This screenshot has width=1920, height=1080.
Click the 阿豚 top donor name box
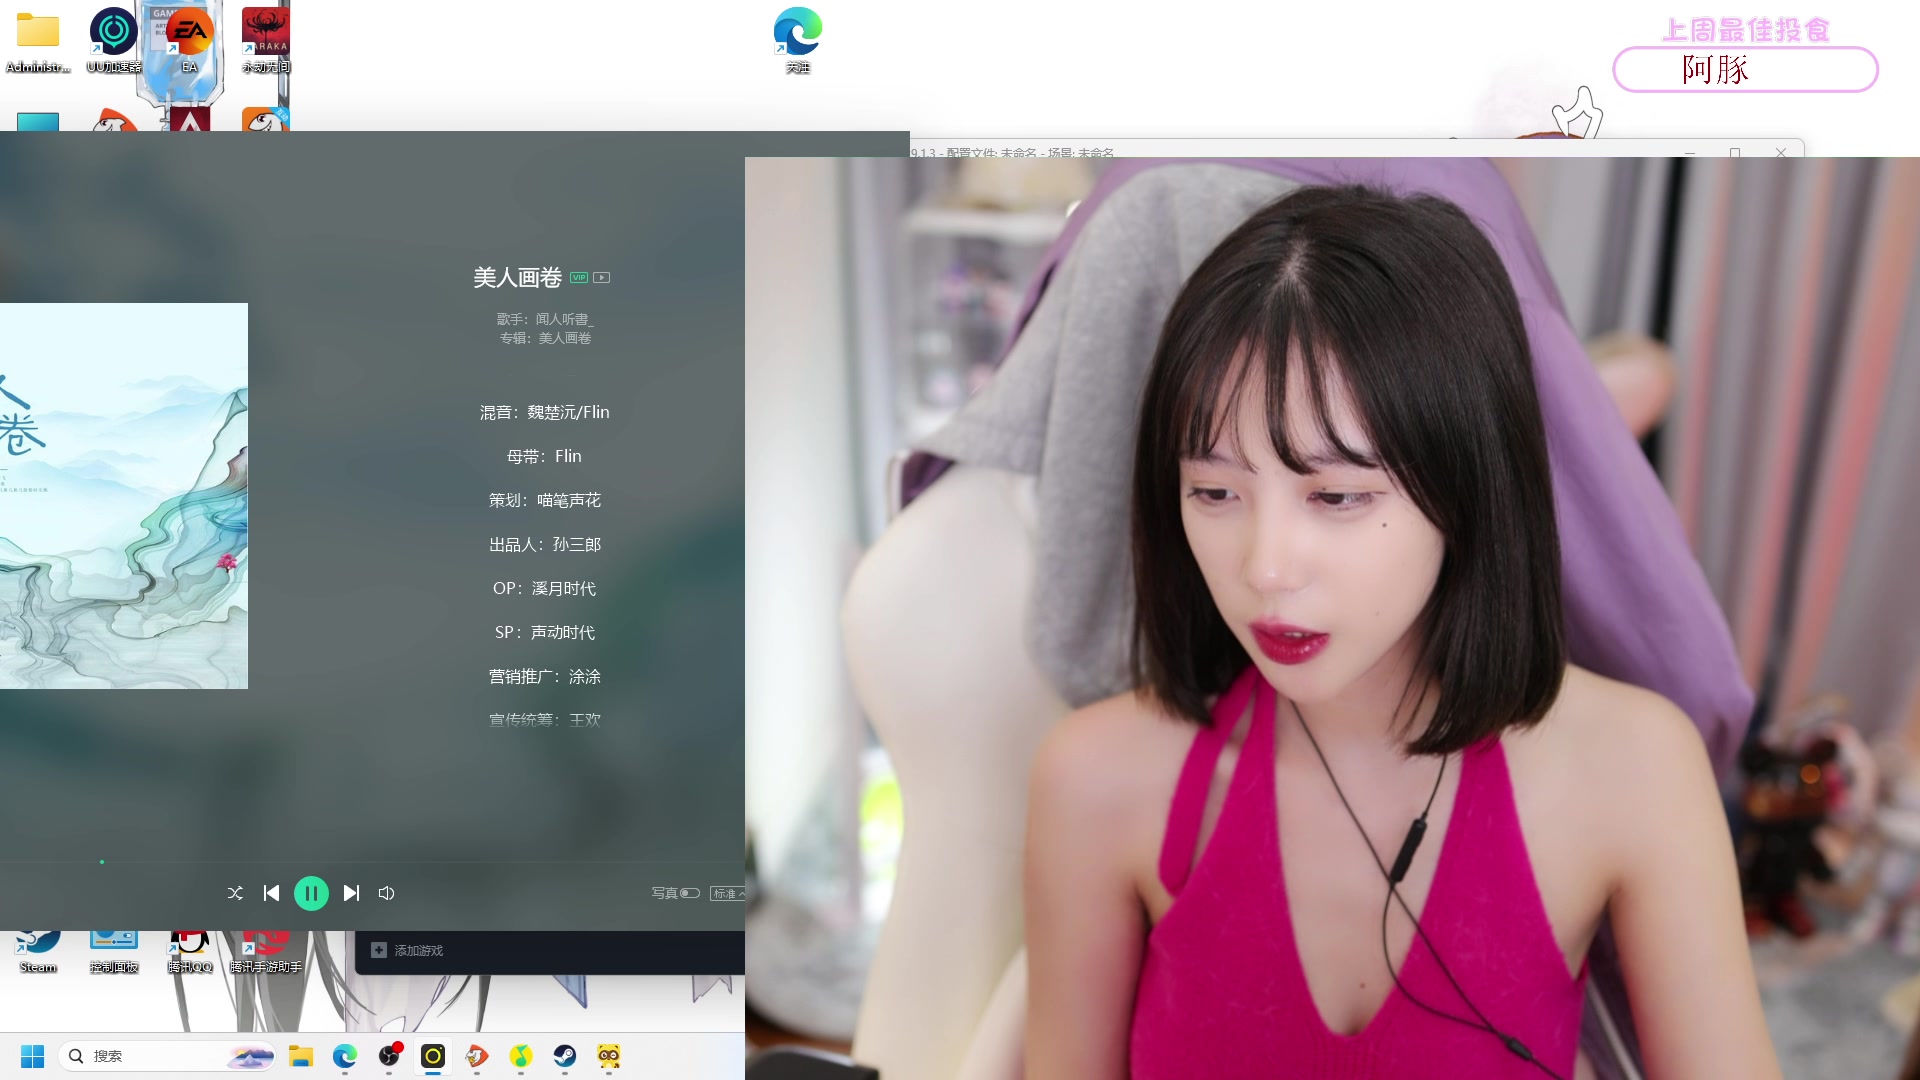pos(1745,70)
